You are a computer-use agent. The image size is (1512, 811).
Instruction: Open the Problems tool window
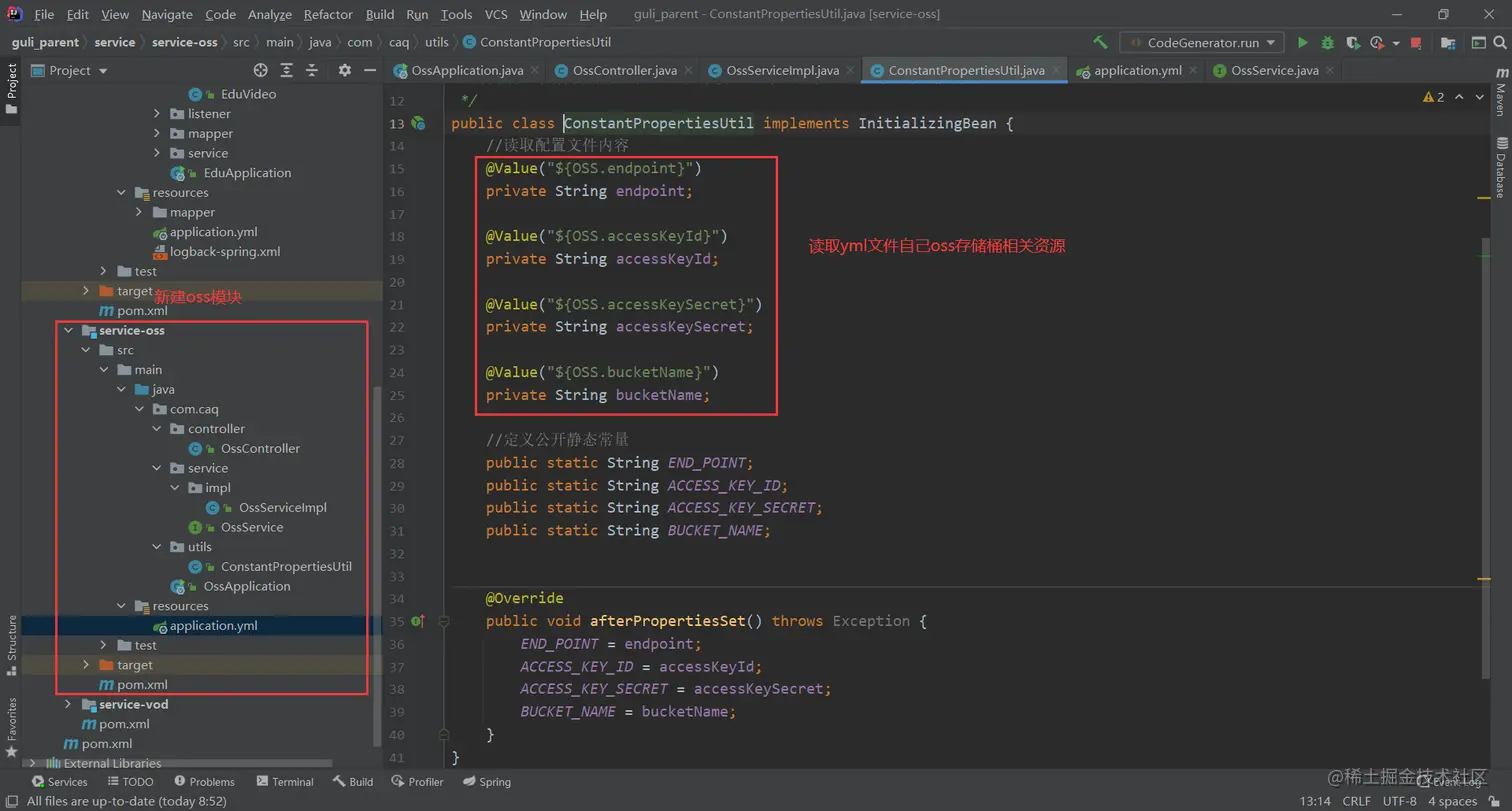tap(204, 782)
